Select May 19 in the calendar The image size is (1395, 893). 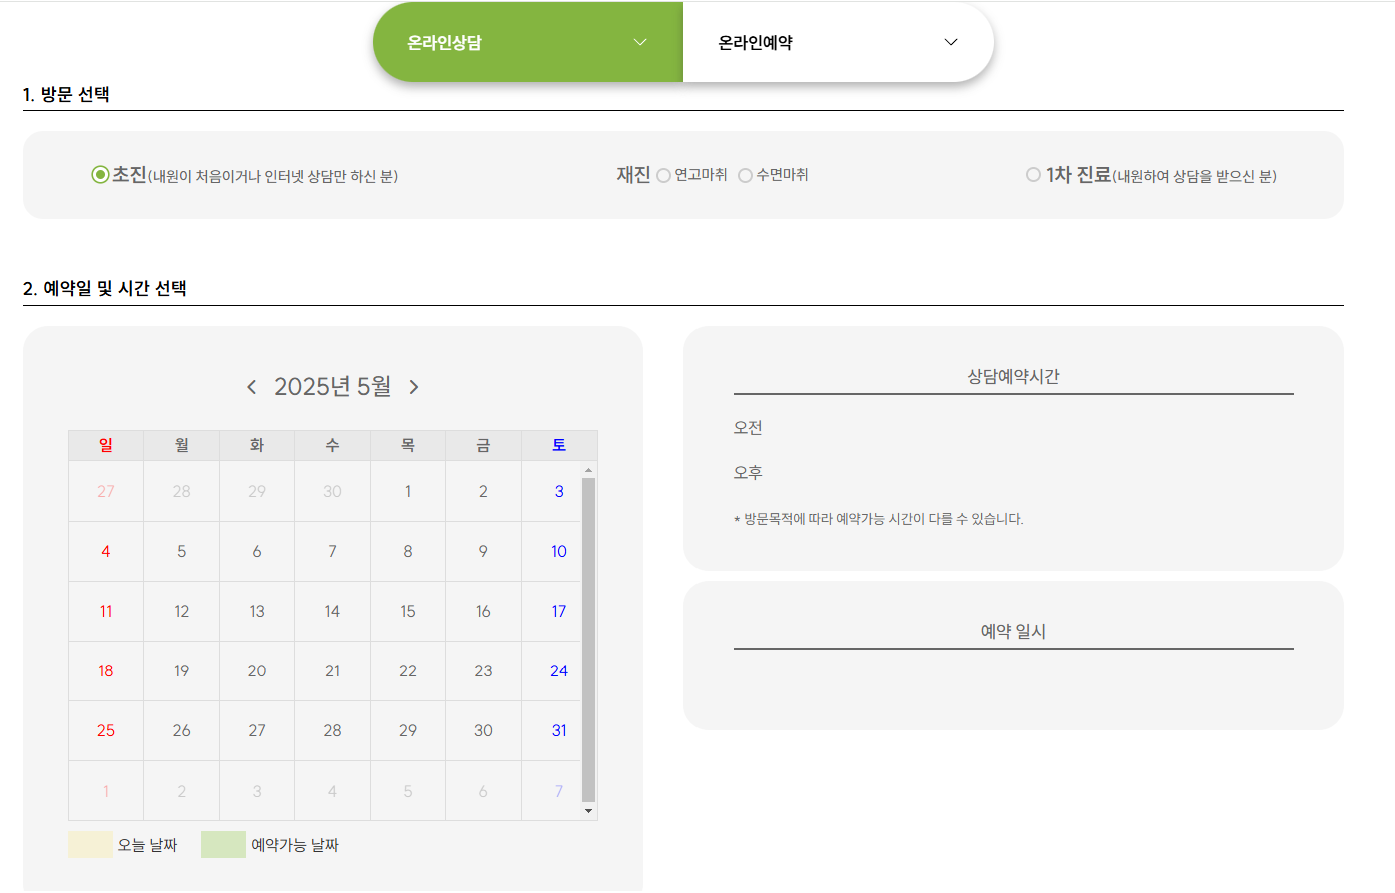[181, 671]
